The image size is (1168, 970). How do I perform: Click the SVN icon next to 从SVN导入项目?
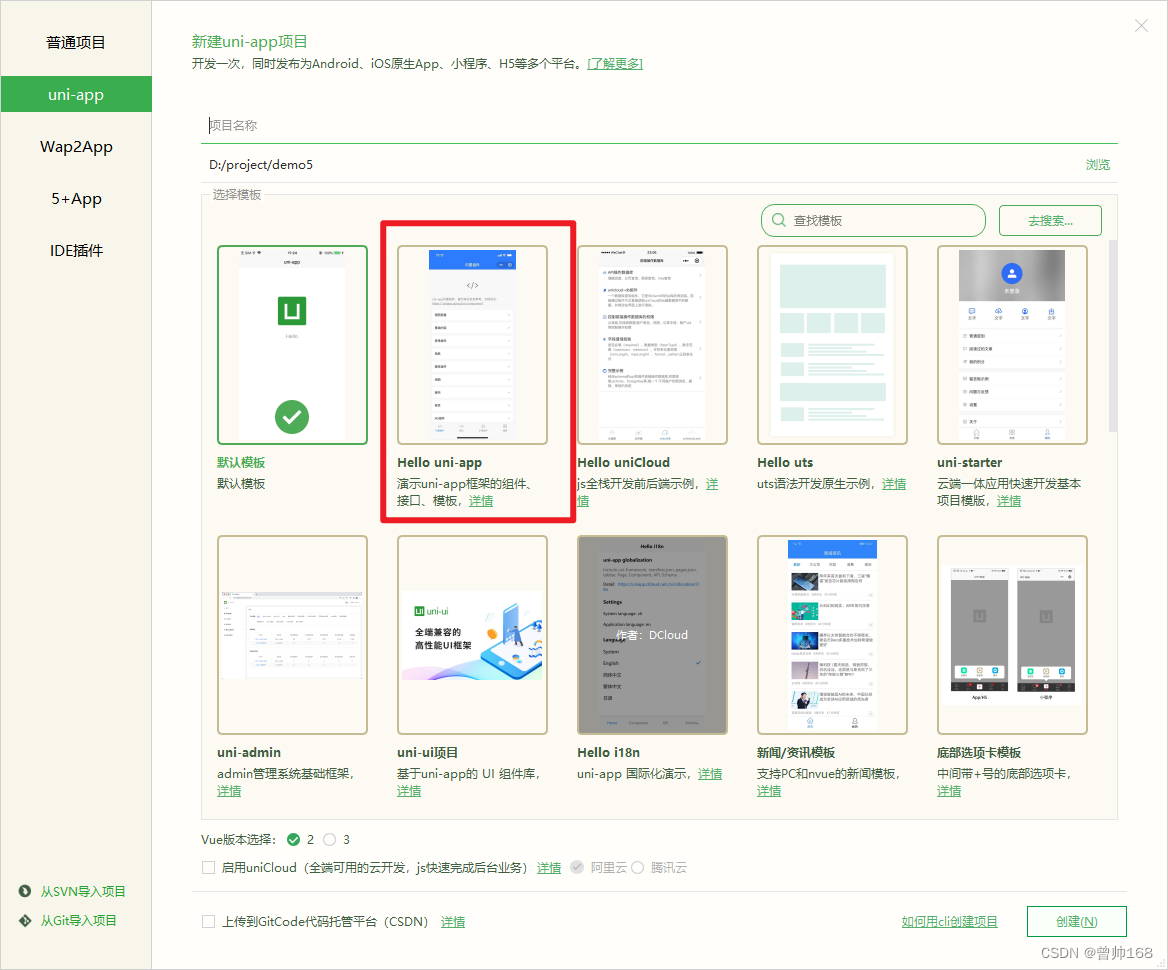click(x=25, y=890)
